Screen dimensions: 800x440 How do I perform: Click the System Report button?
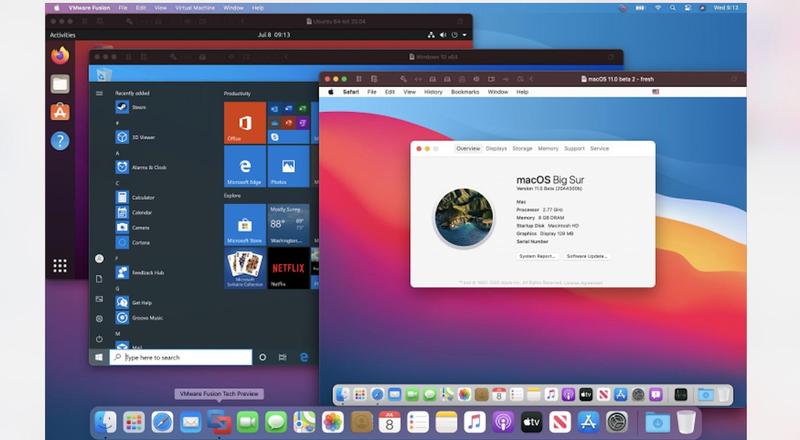[x=537, y=256]
